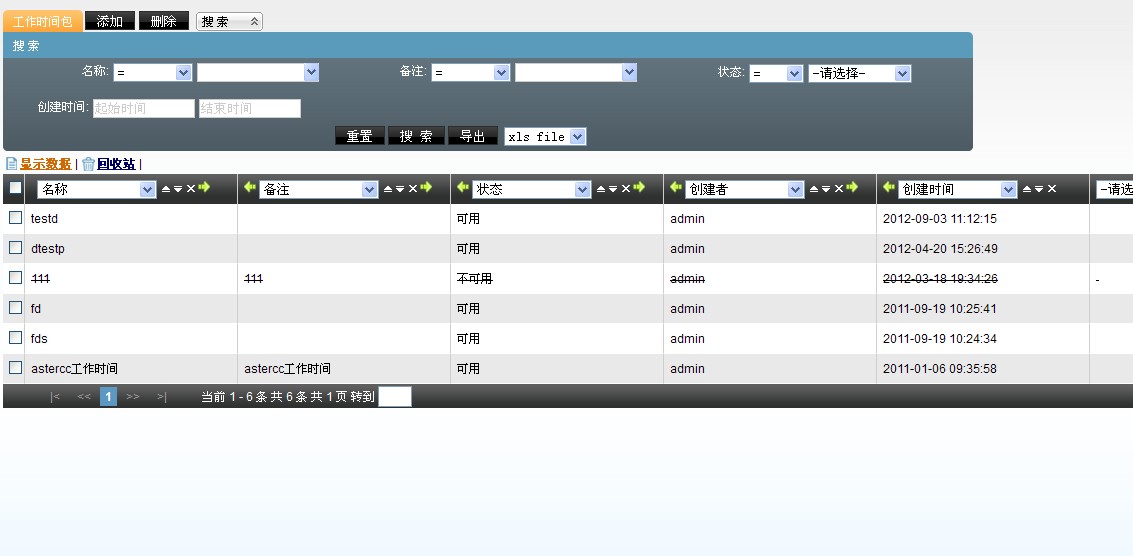Click X remove icon in 创建时间 column header
The image size is (1133, 556).
[x=1052, y=189]
